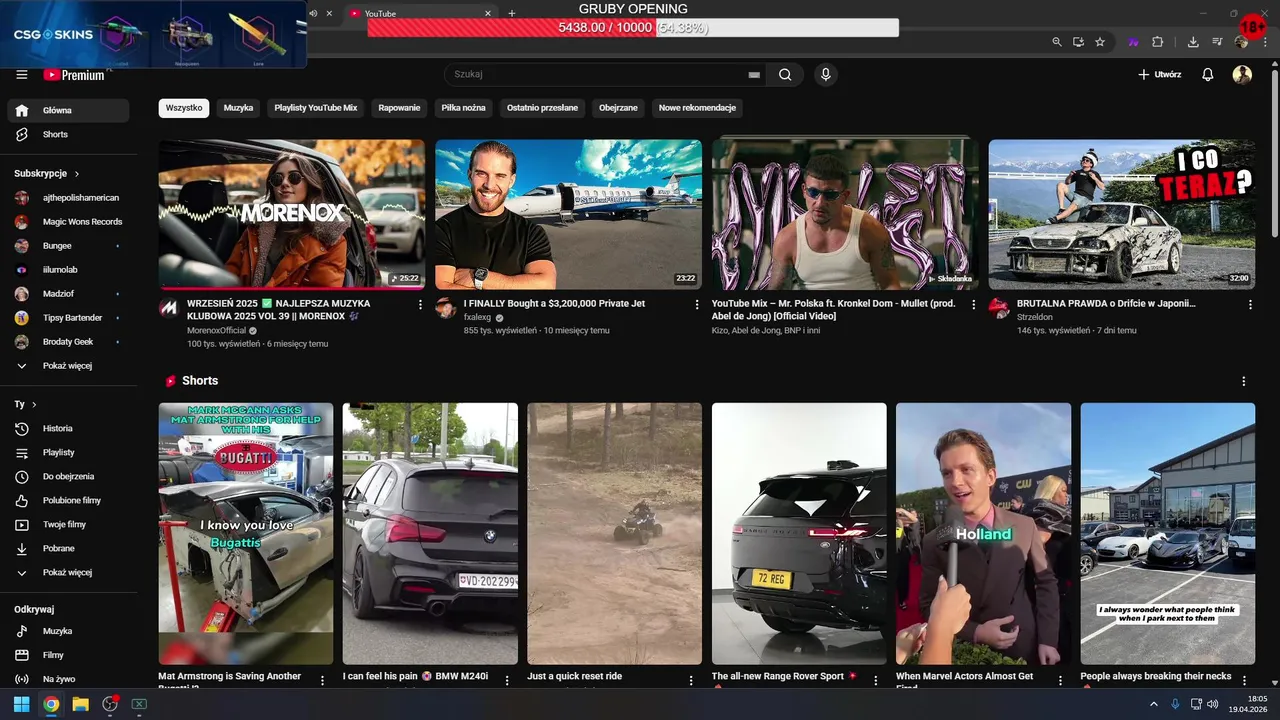
Task: Open options menu for MORENOX video
Action: [420, 304]
